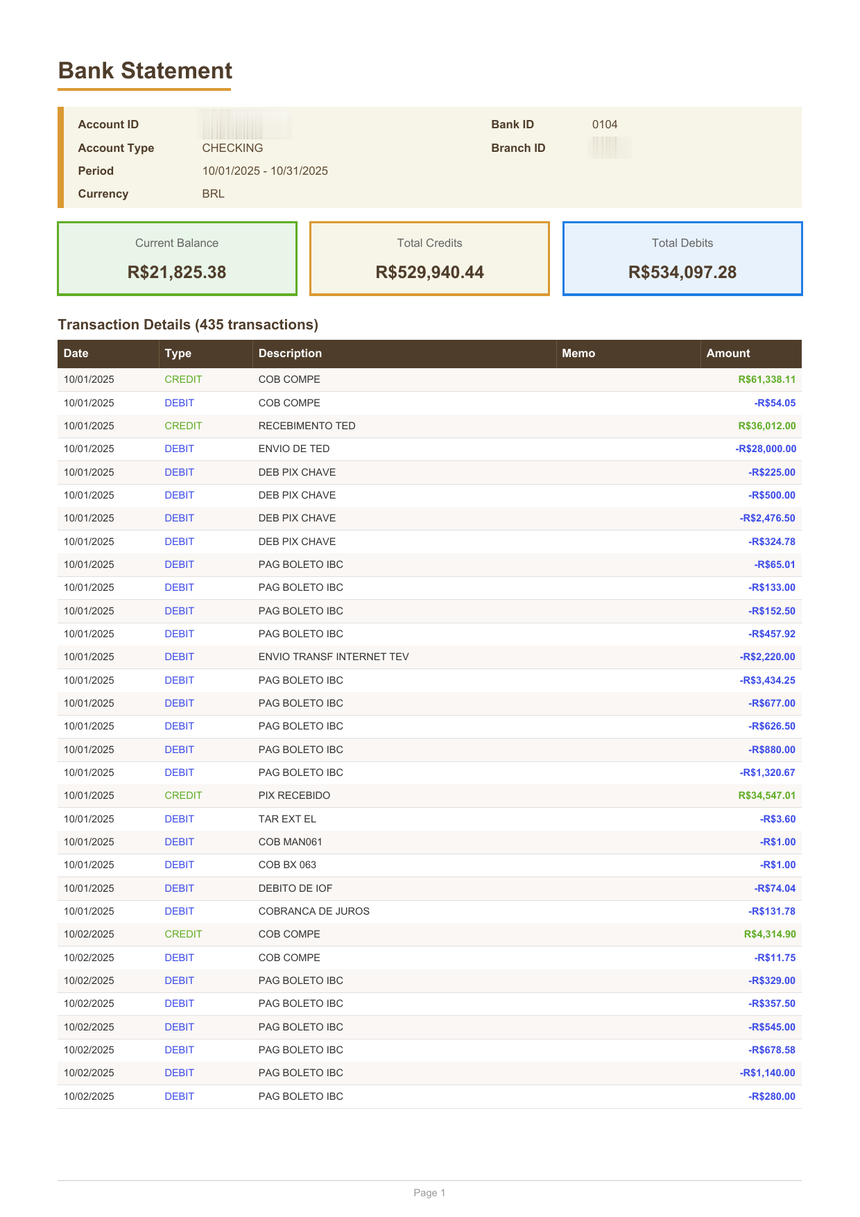Click the amount -R$54.05

(775, 403)
